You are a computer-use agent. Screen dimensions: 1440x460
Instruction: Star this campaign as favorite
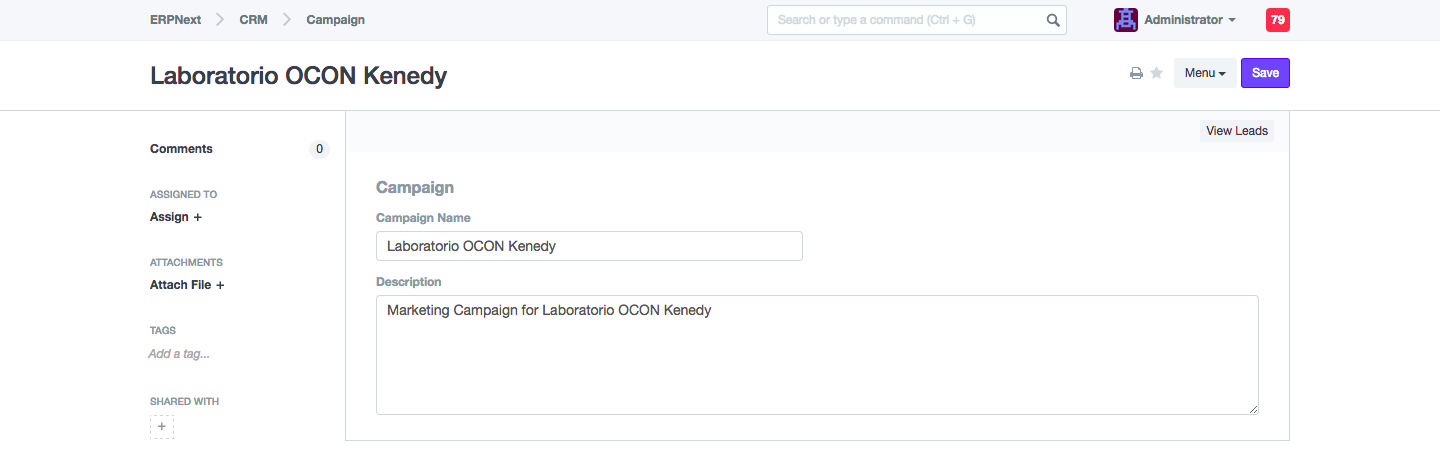point(1156,73)
